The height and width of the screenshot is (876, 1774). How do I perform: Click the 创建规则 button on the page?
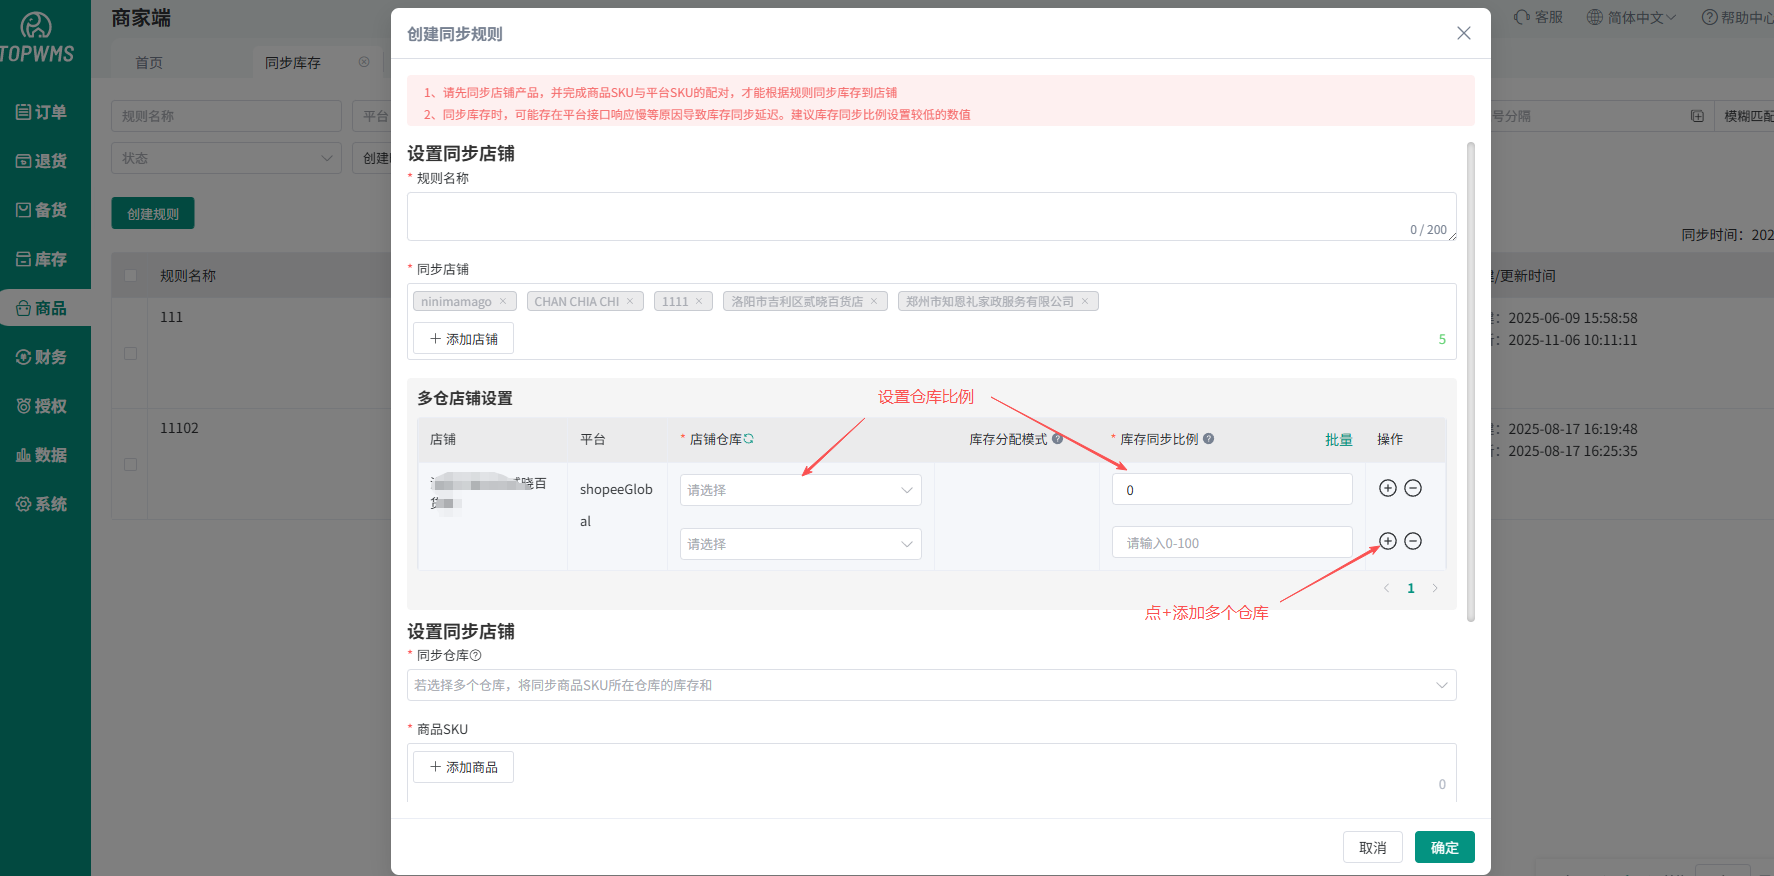tap(153, 213)
